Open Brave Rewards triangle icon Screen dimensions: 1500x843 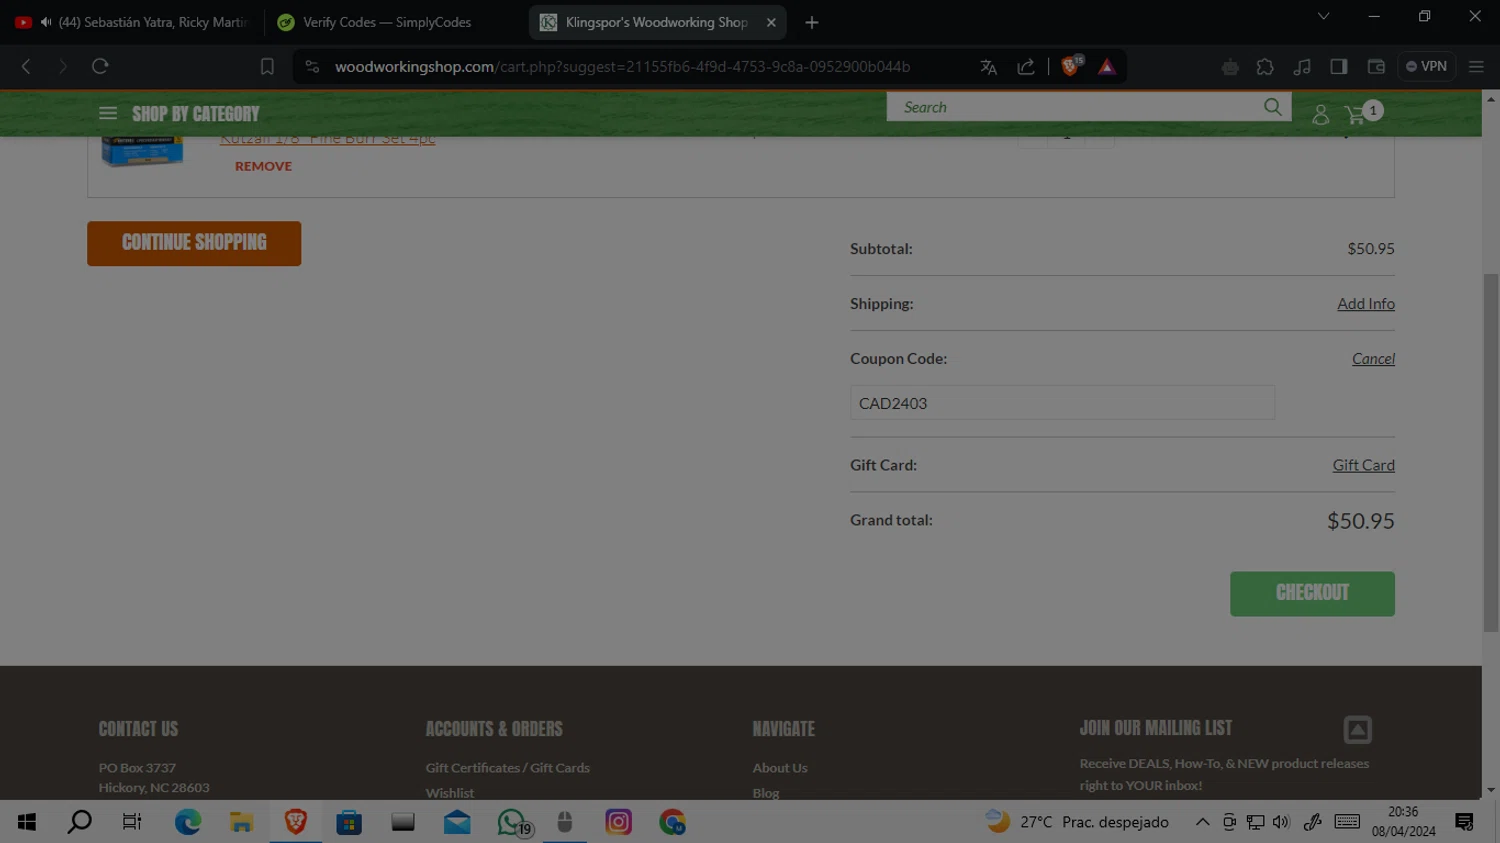[x=1107, y=67]
